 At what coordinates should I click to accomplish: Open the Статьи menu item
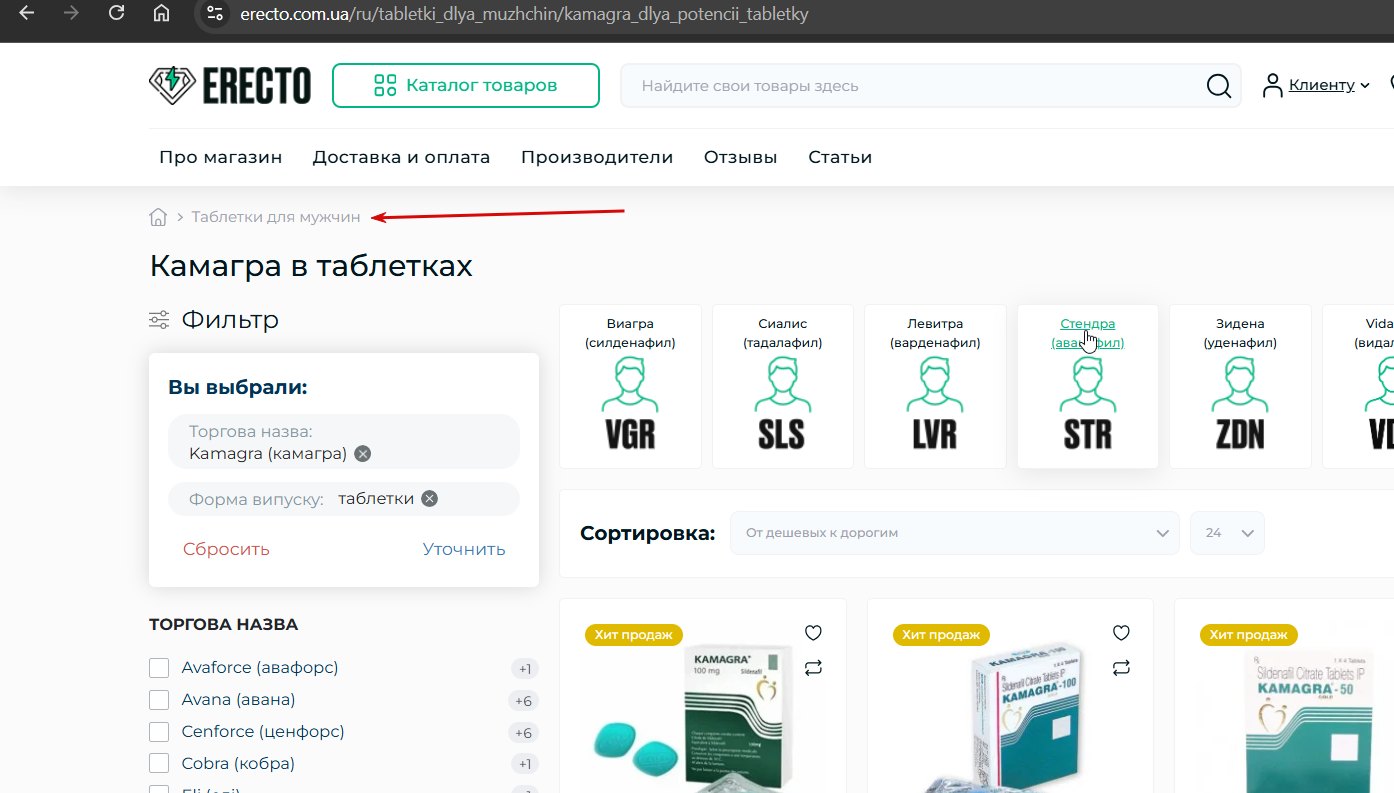(x=840, y=157)
